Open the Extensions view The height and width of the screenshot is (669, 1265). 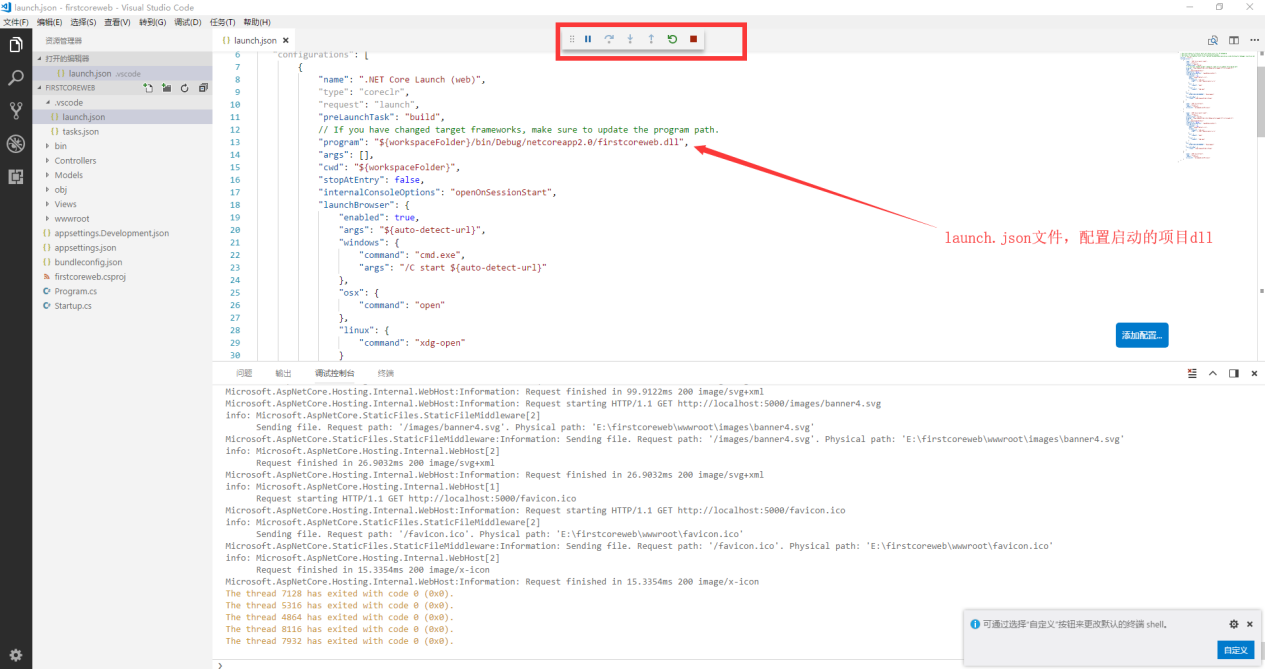coord(16,176)
